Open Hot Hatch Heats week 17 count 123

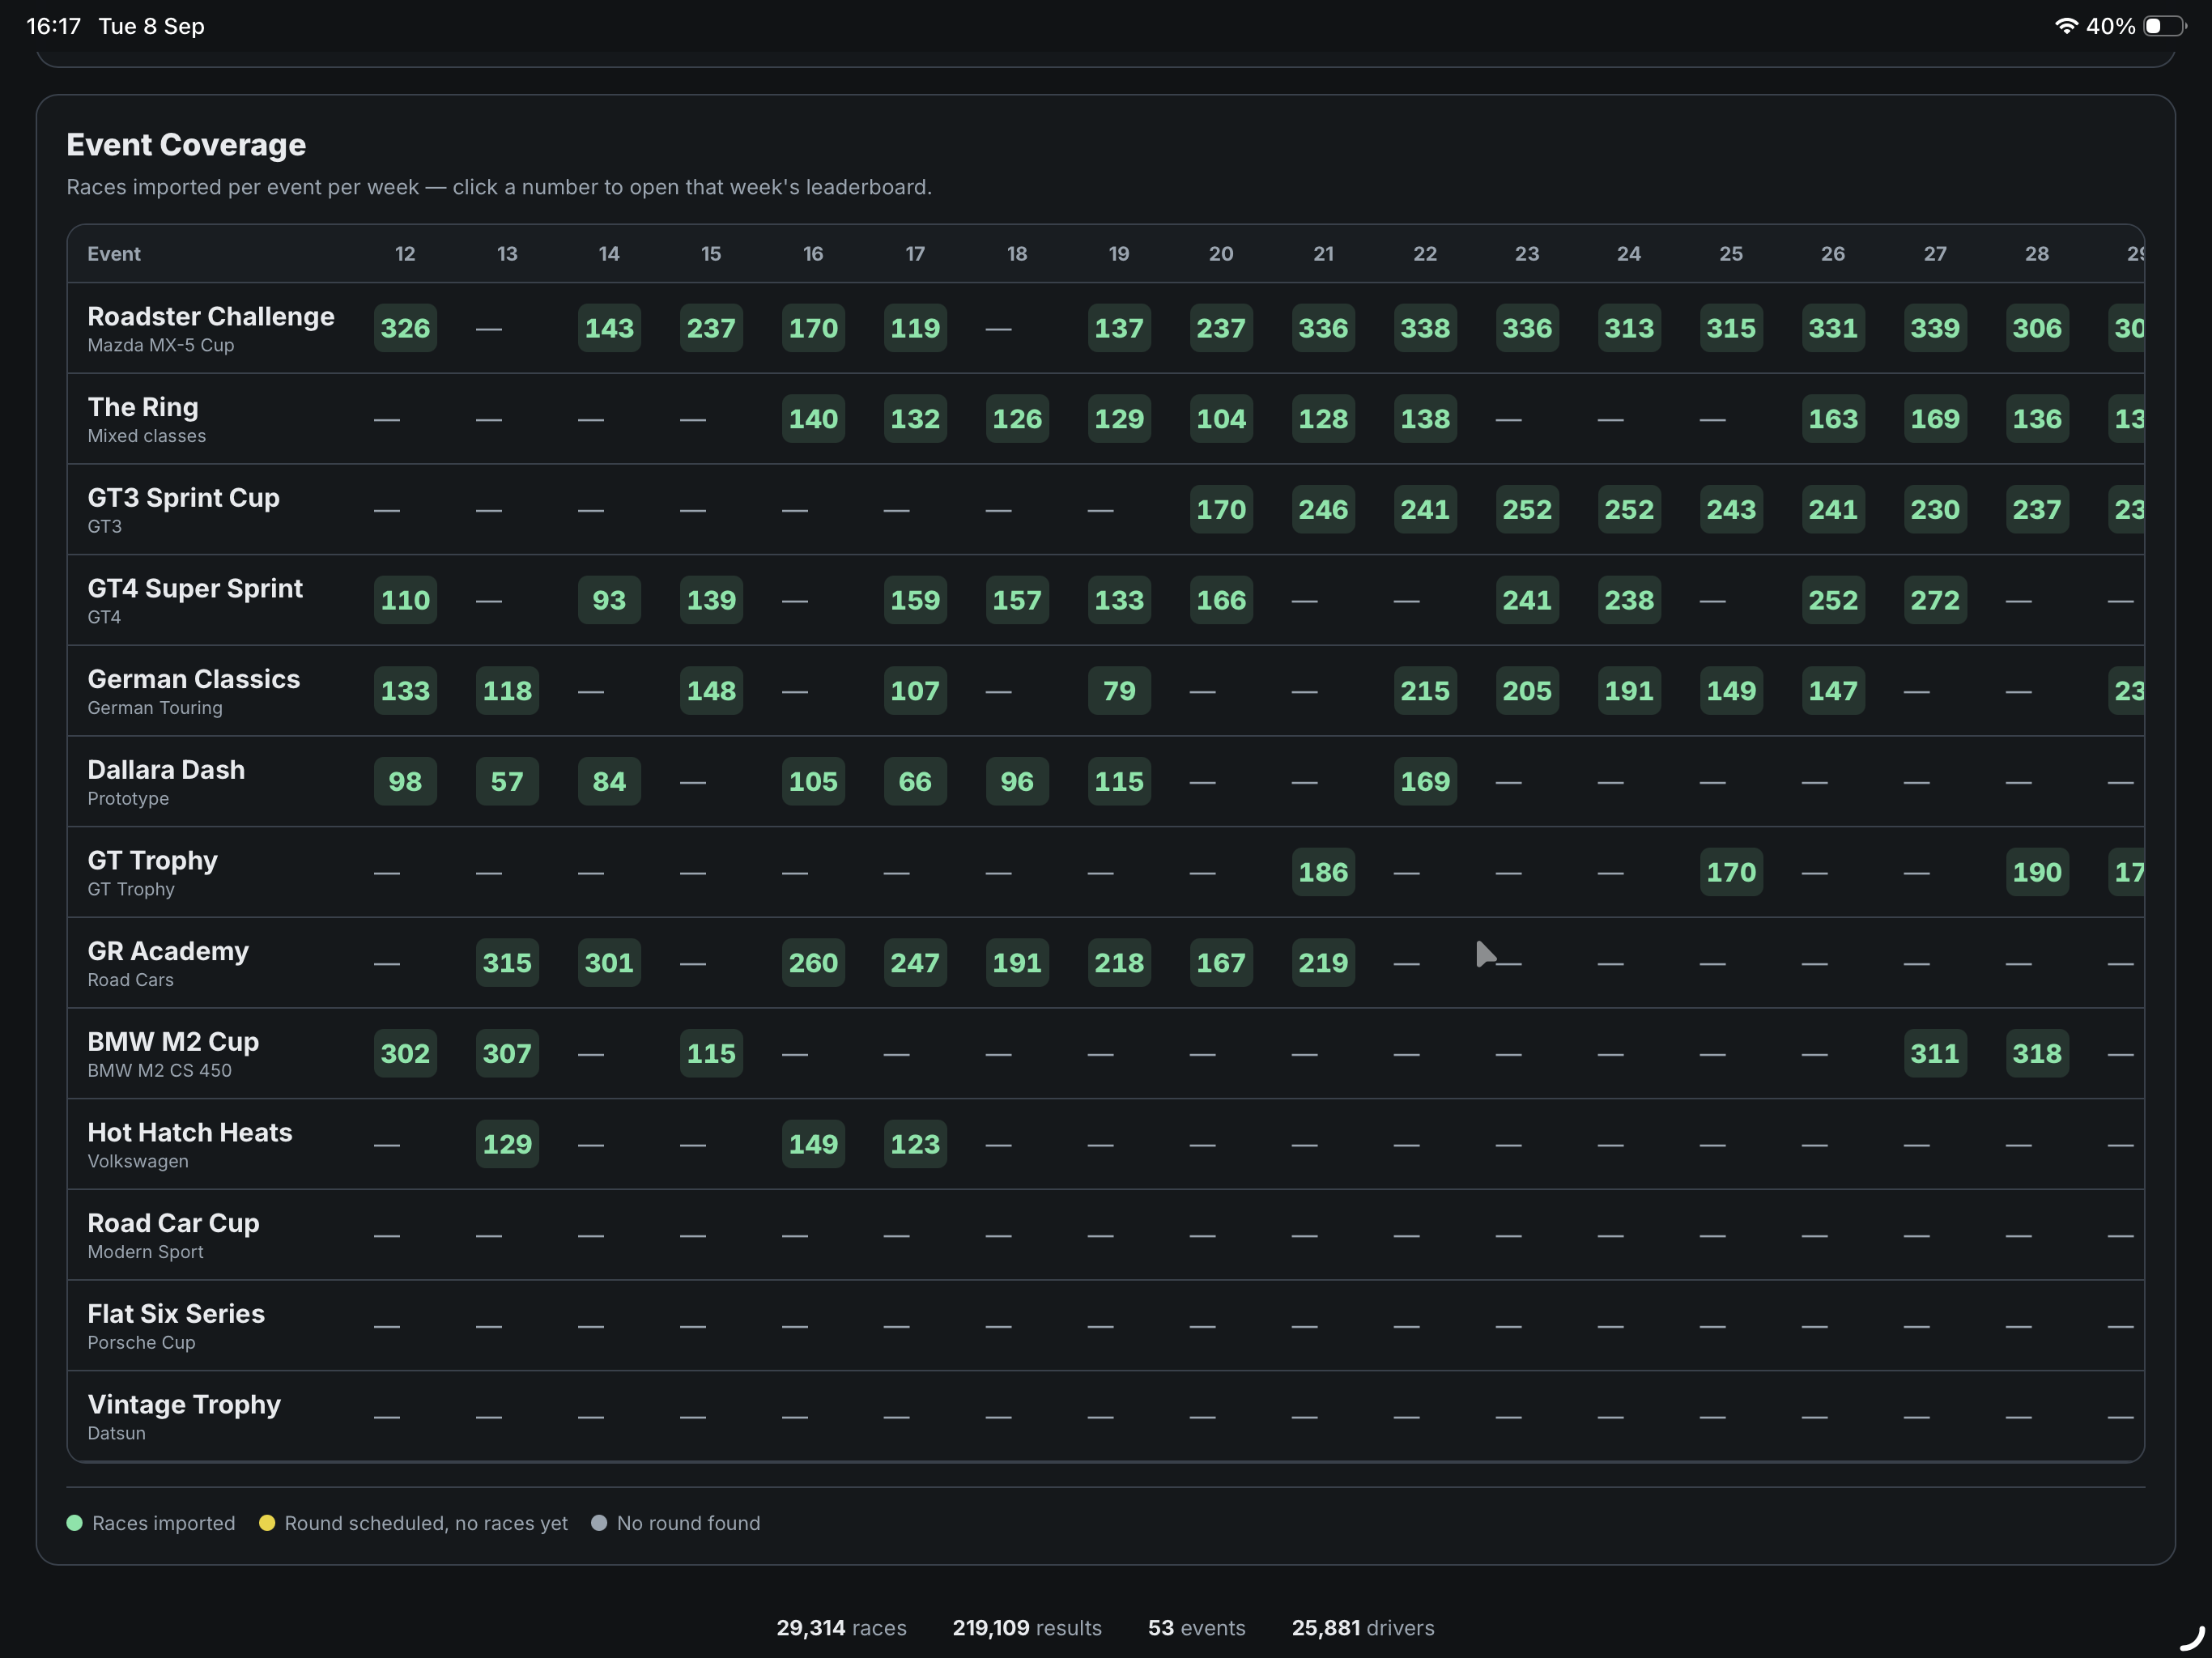click(x=915, y=1144)
